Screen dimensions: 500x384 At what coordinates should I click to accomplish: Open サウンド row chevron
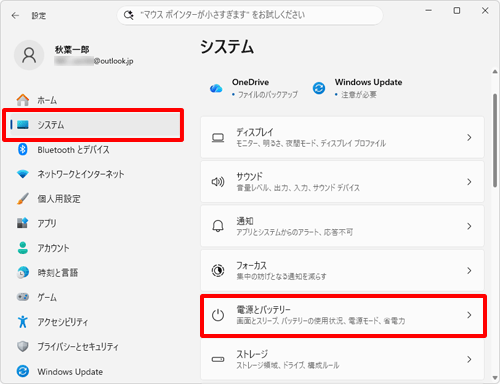[x=469, y=182]
